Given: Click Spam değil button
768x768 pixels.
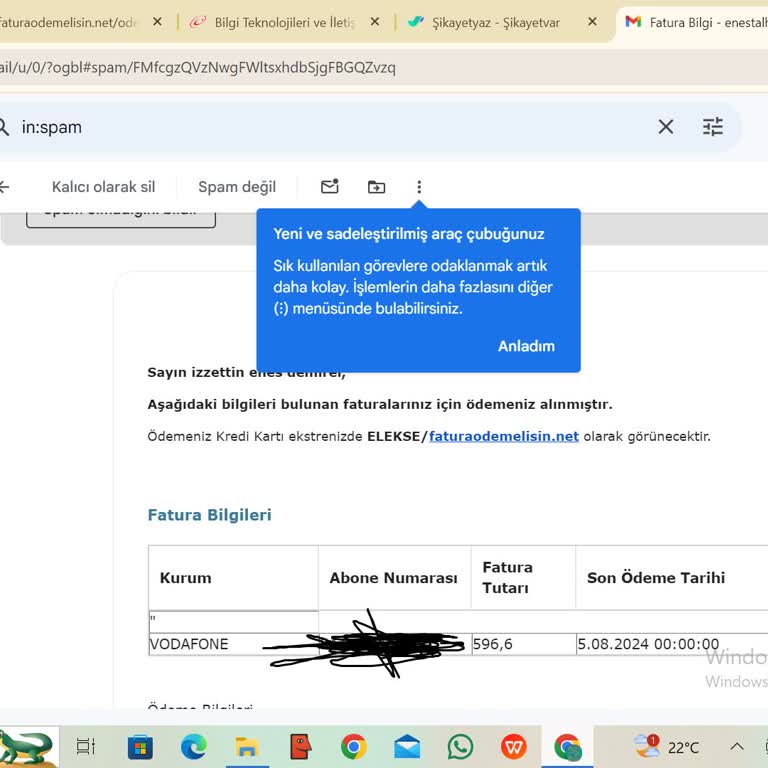Looking at the screenshot, I should [x=237, y=187].
